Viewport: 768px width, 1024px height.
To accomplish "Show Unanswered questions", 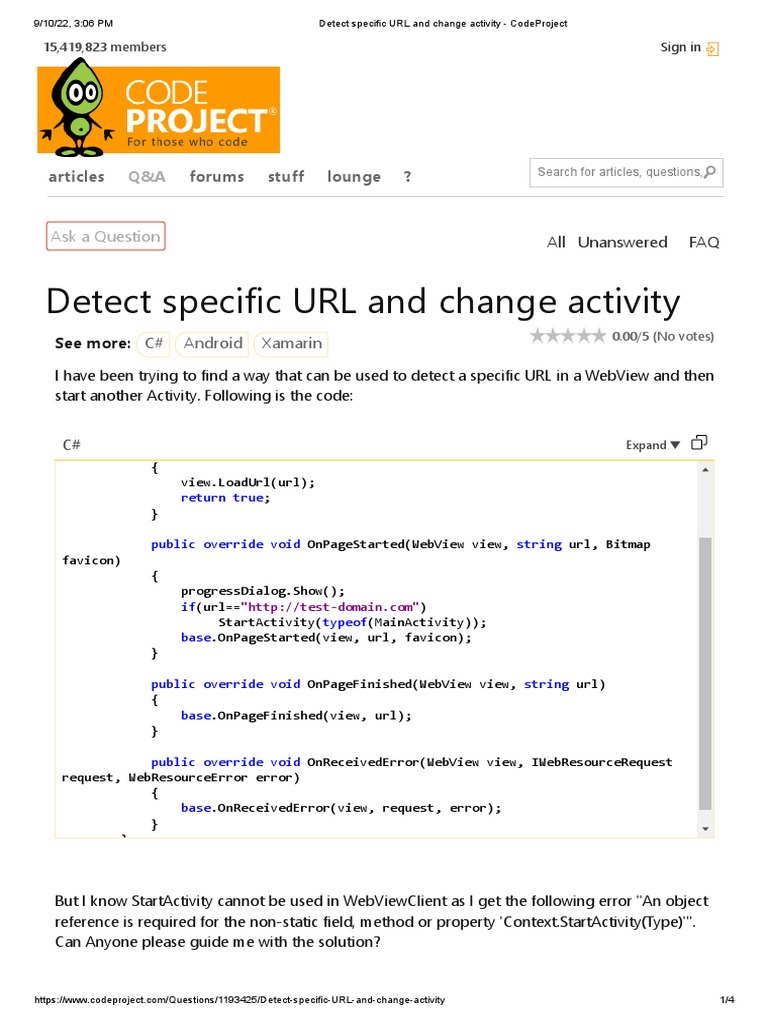I will tap(622, 242).
